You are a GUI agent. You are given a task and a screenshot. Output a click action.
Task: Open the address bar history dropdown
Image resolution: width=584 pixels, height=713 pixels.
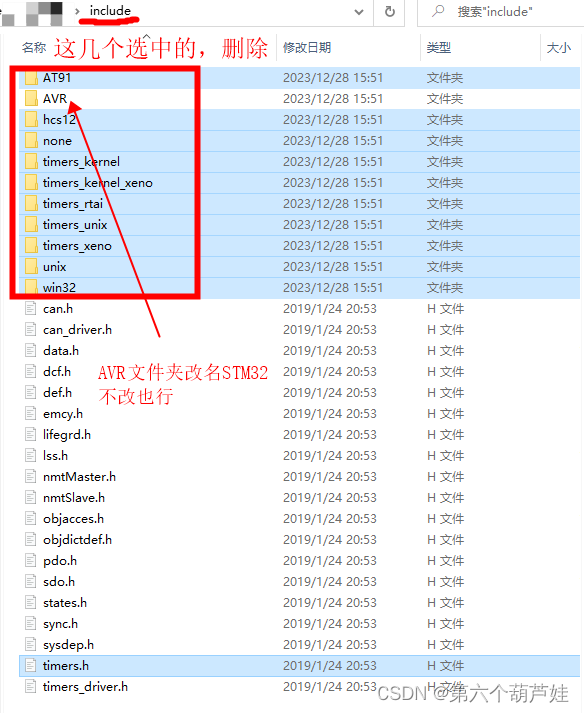tap(359, 12)
